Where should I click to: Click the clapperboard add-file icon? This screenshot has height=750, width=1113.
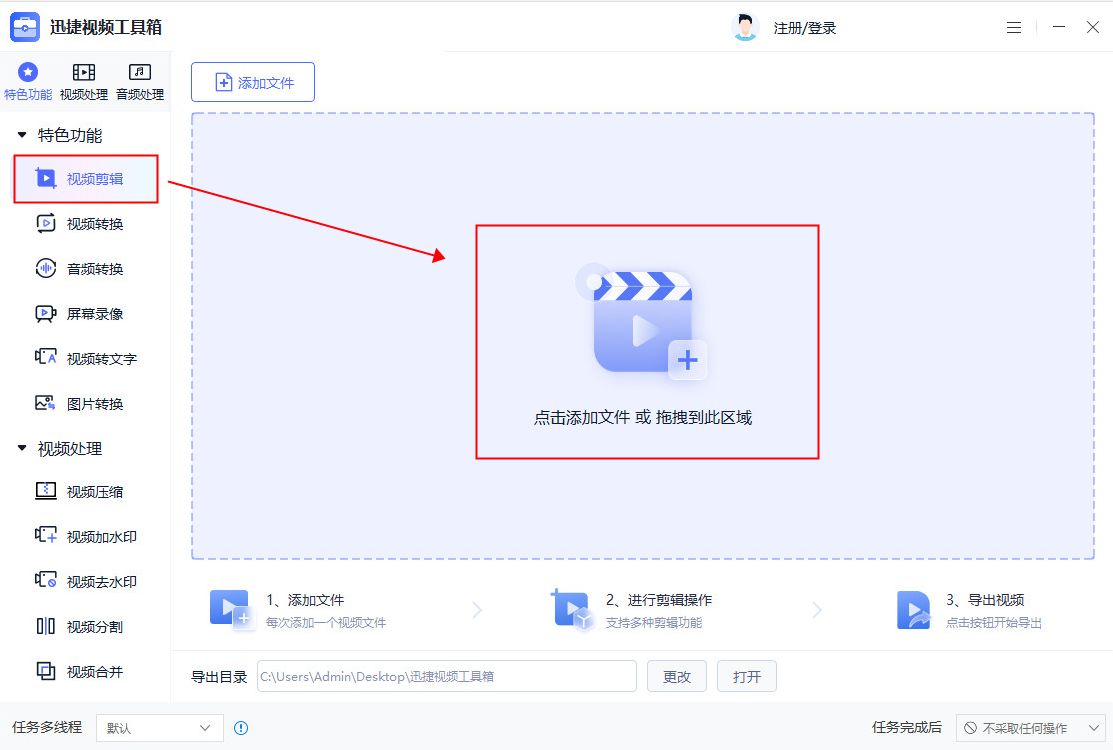click(642, 323)
